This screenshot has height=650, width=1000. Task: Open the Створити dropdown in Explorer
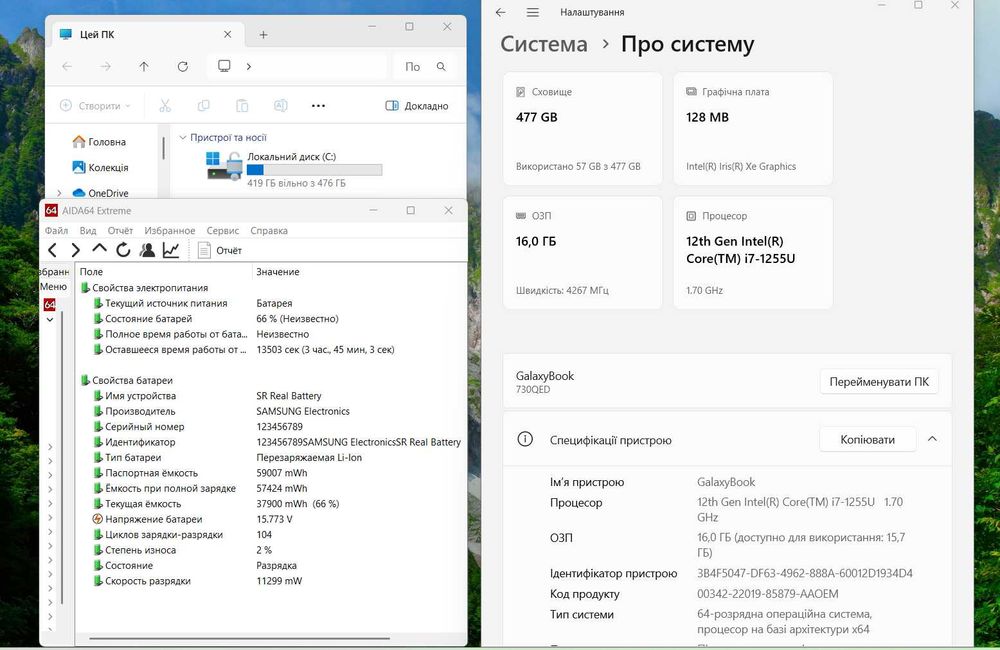(x=95, y=106)
